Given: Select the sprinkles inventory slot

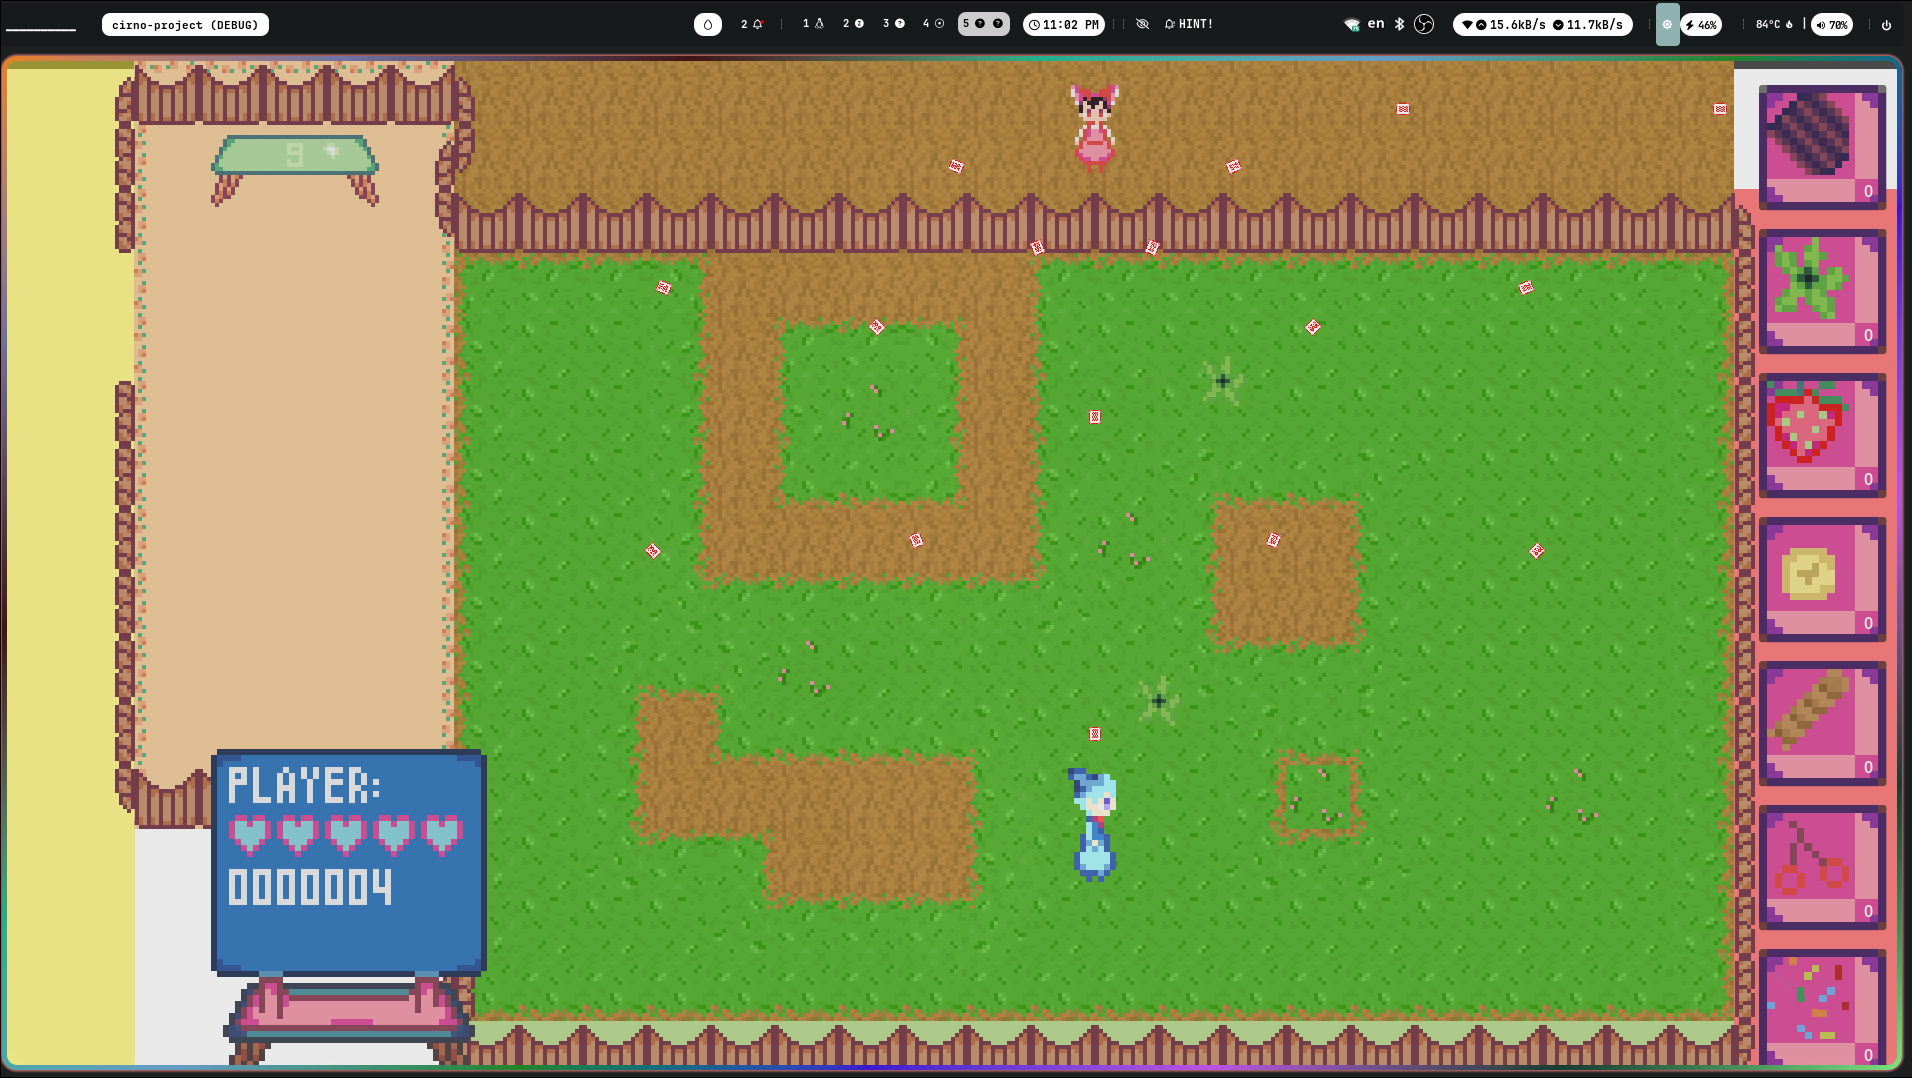Looking at the screenshot, I should pos(1821,1008).
